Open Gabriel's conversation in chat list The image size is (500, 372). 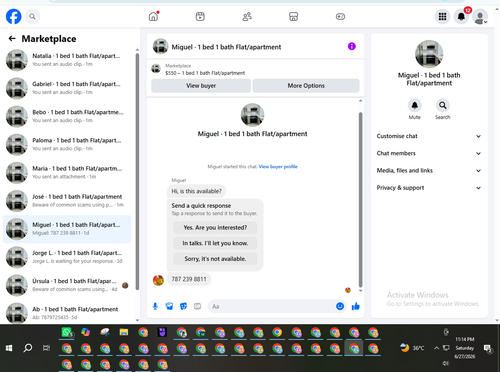[67, 88]
